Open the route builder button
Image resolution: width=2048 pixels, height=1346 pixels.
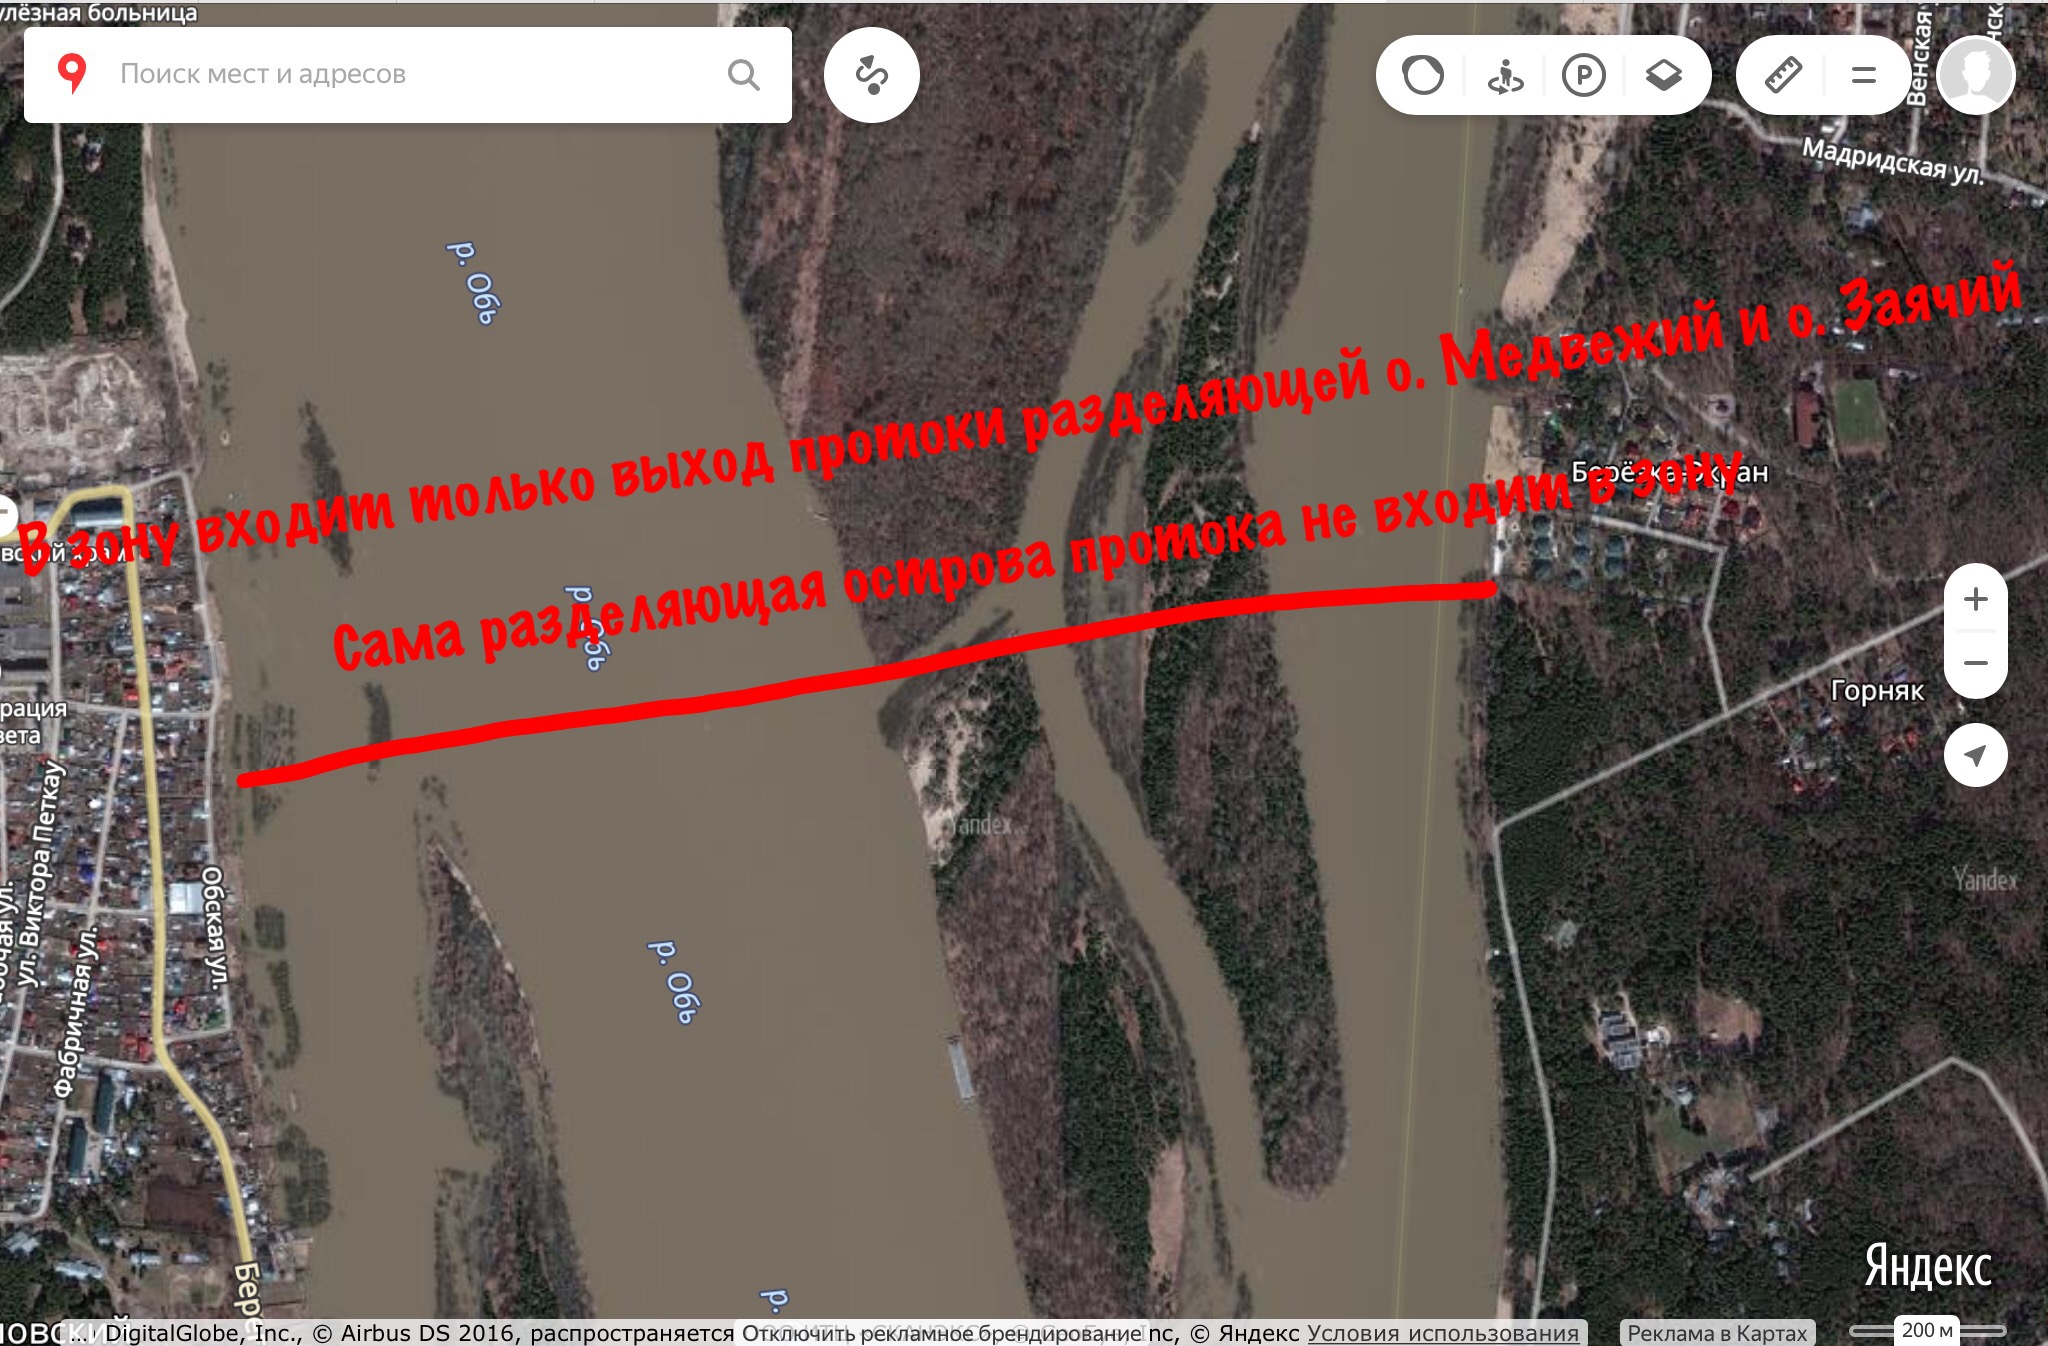pyautogui.click(x=871, y=75)
